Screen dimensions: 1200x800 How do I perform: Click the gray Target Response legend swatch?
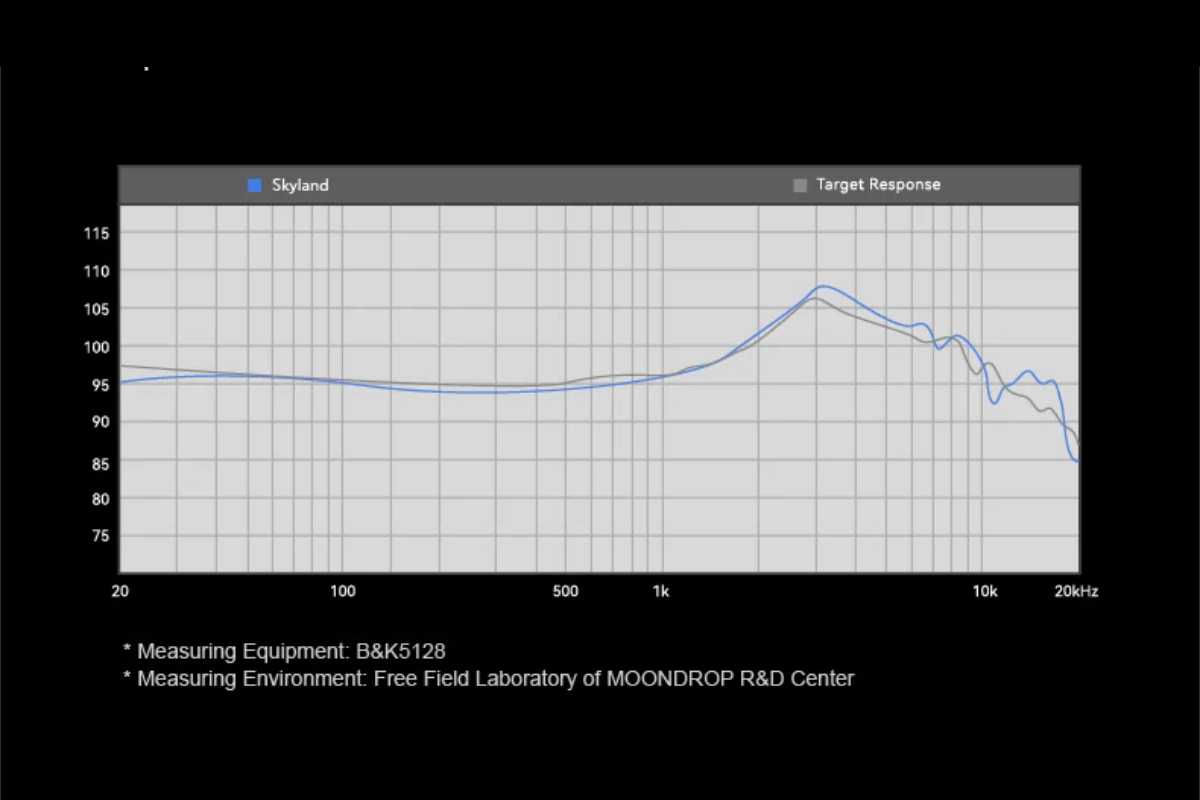(800, 185)
